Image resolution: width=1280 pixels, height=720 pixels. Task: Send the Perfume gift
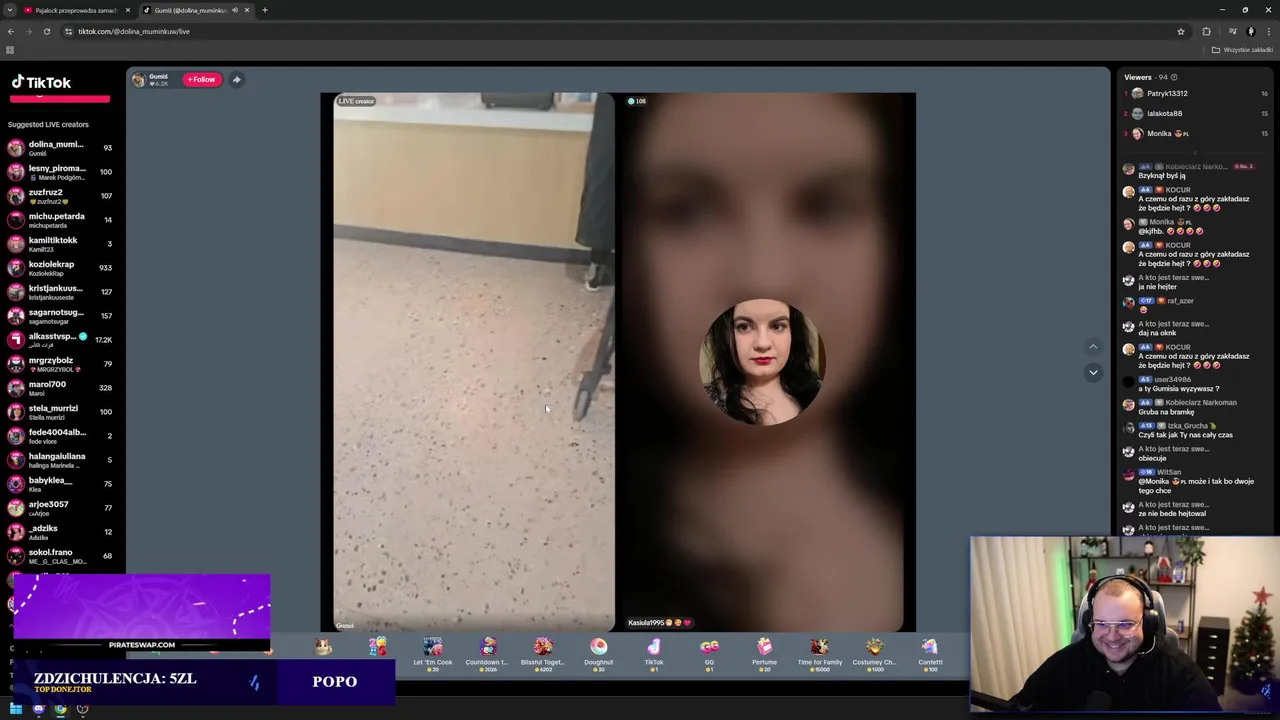pos(764,653)
